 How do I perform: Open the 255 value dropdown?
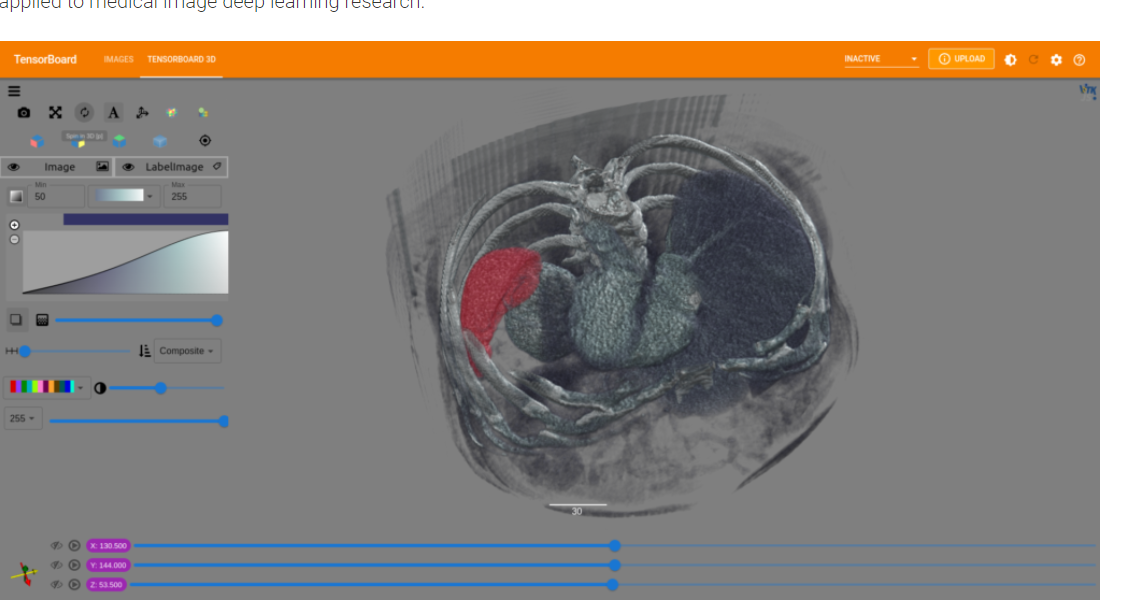point(23,418)
